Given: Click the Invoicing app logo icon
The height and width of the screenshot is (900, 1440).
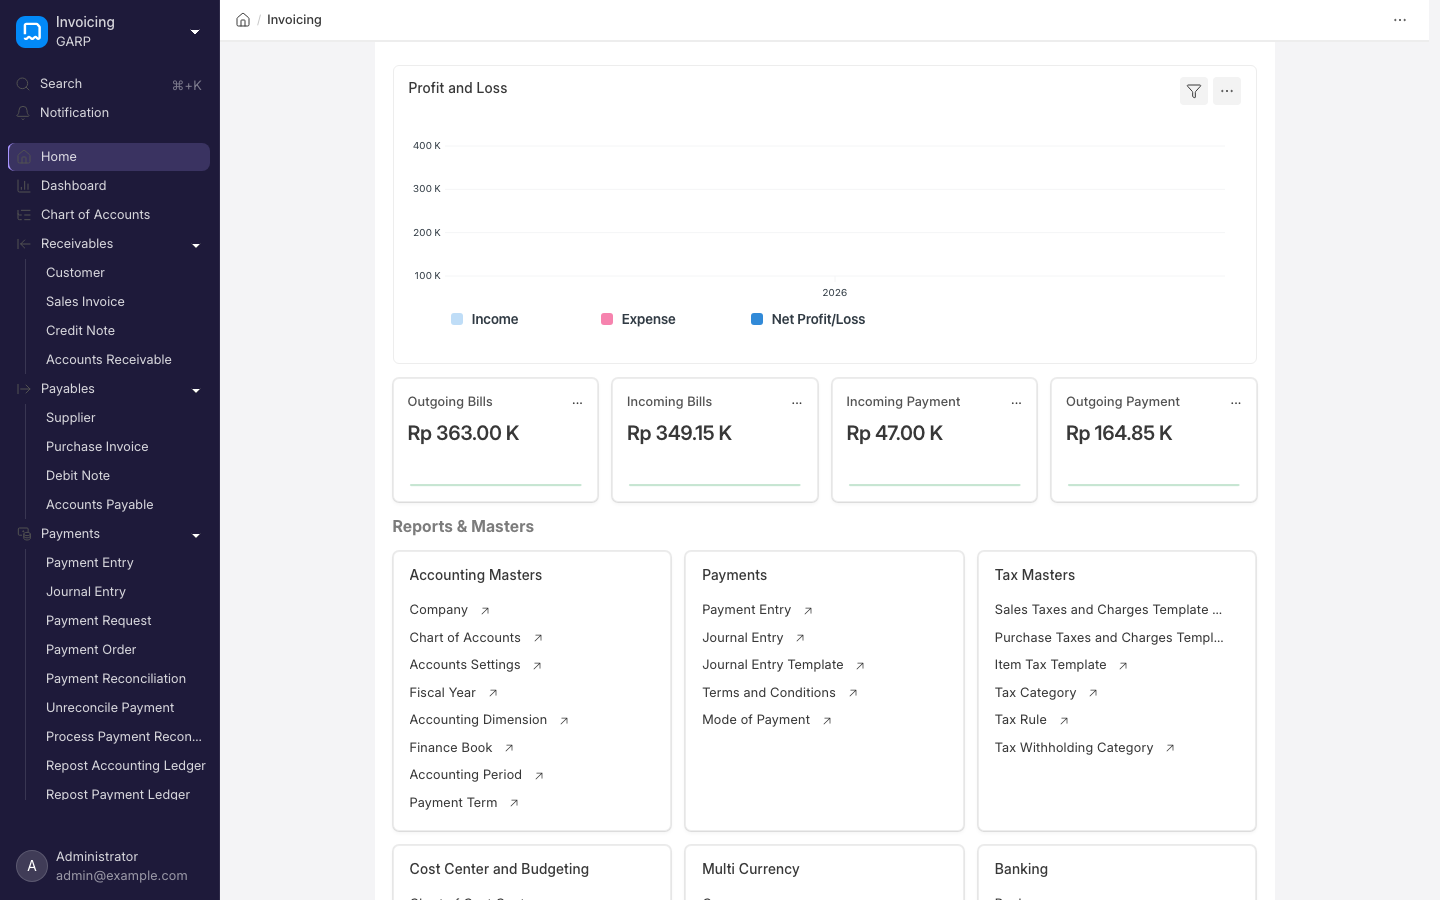Looking at the screenshot, I should tap(32, 32).
